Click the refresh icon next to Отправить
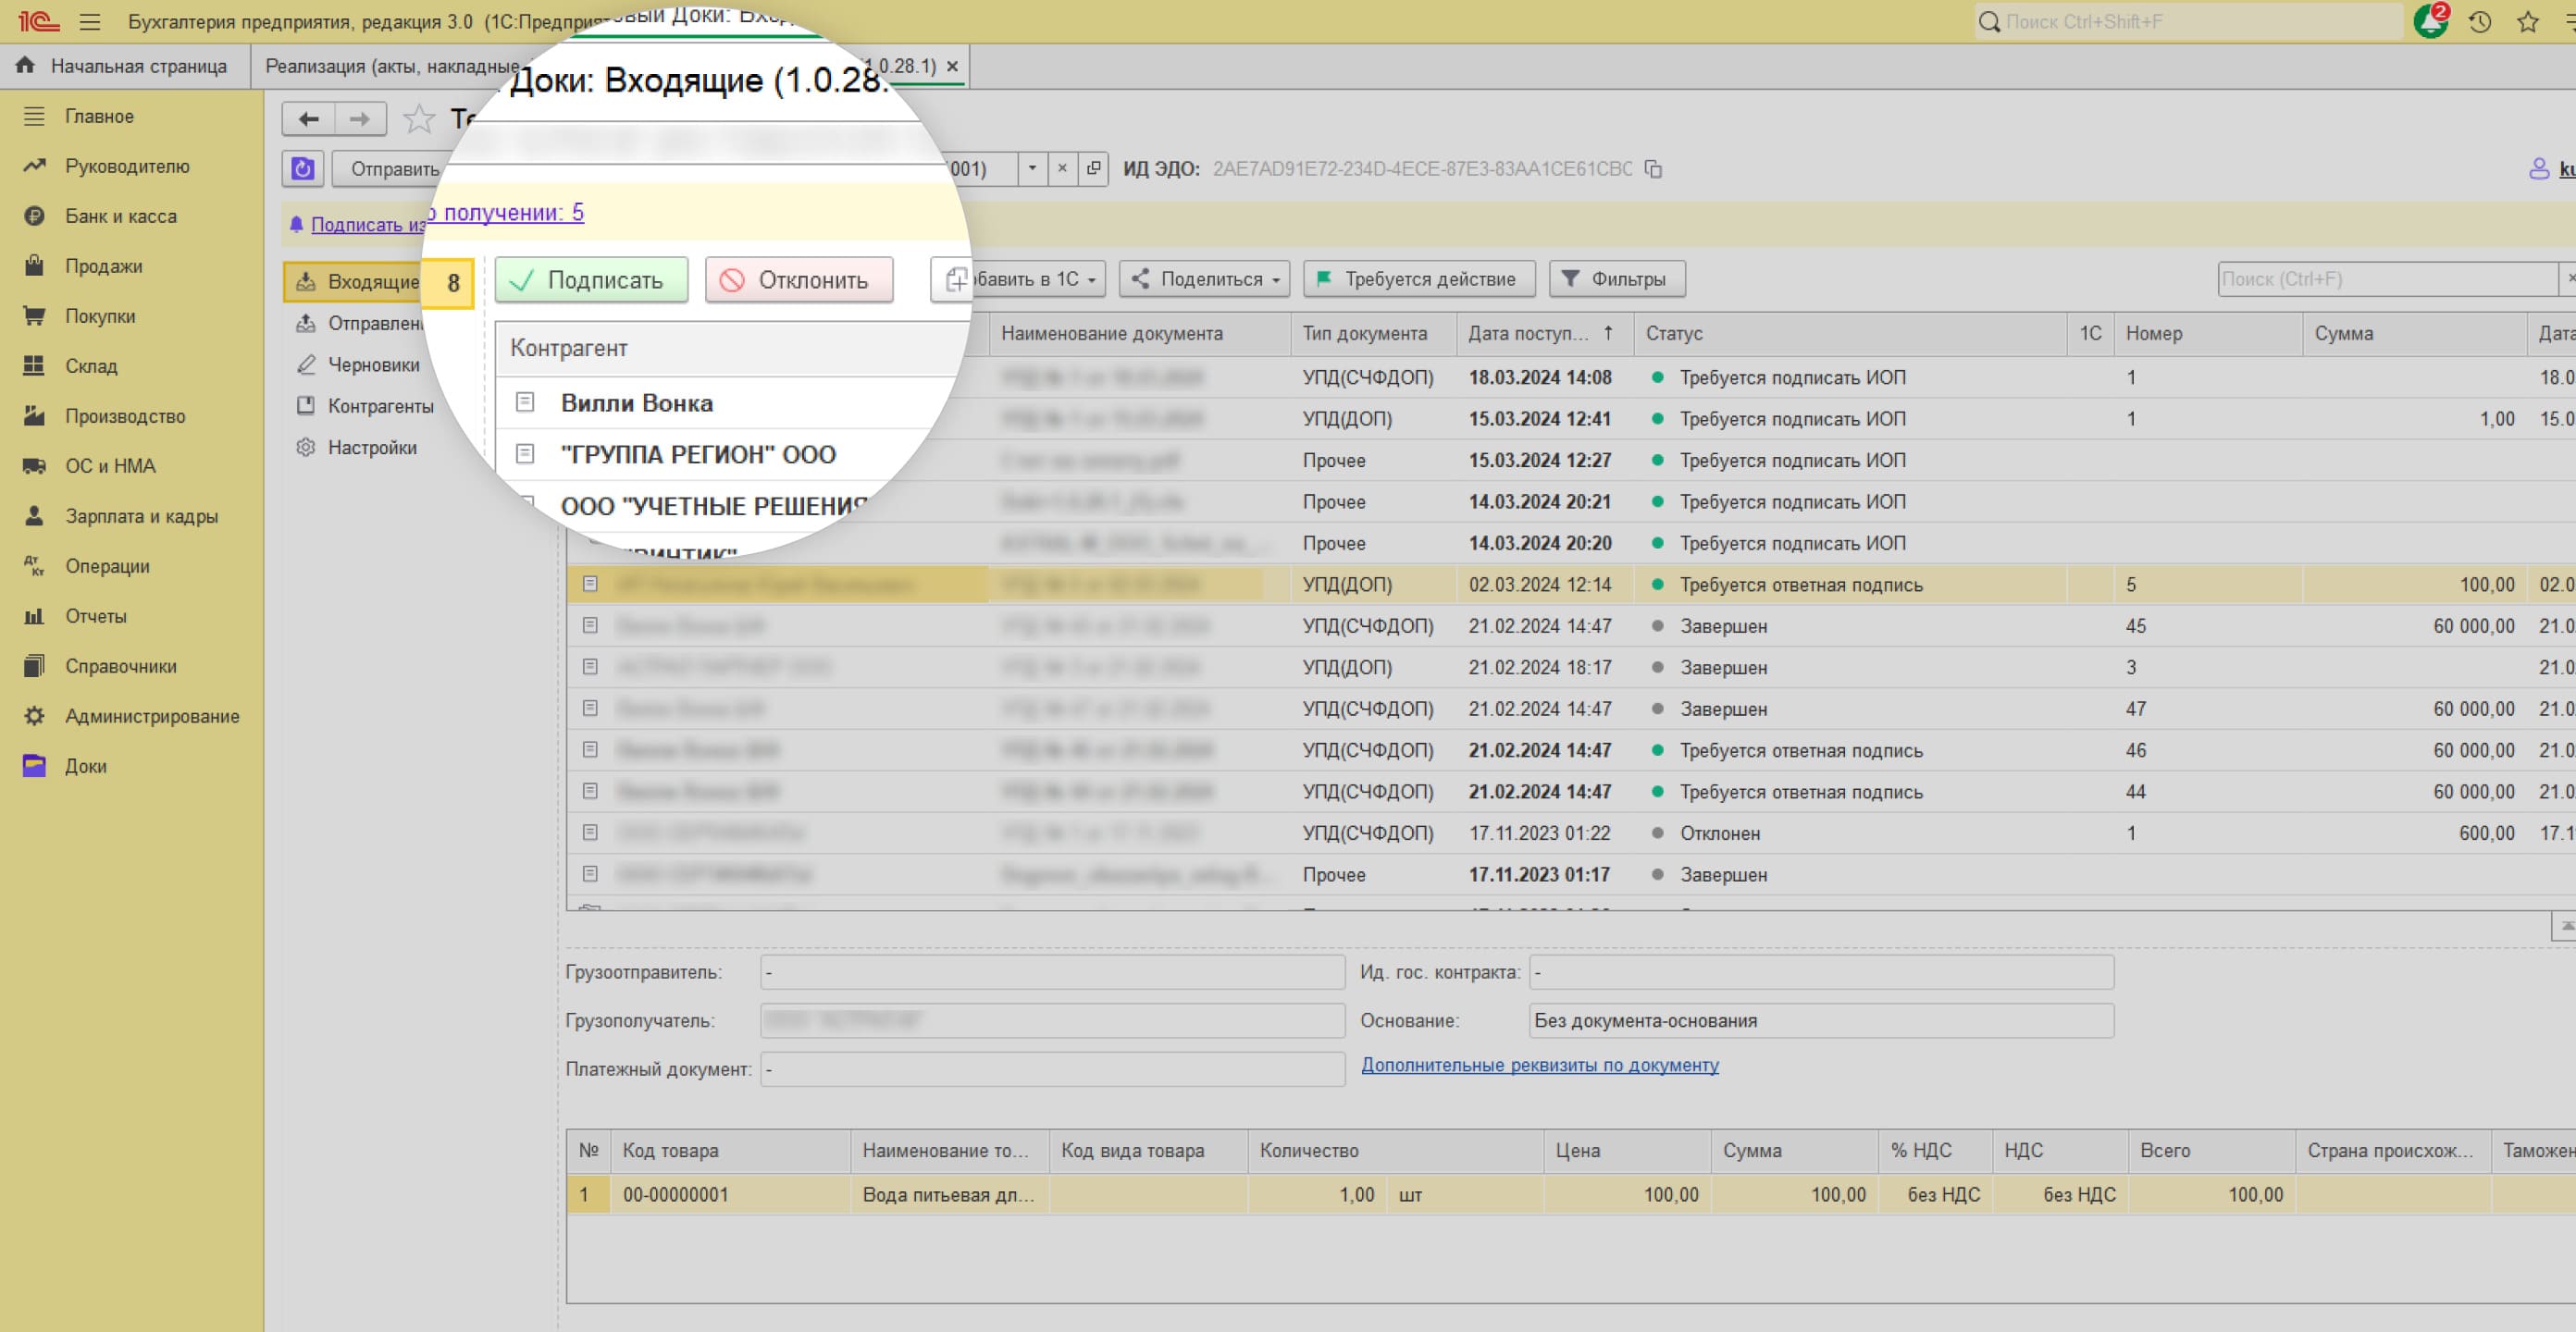The height and width of the screenshot is (1332, 2576). 303,169
